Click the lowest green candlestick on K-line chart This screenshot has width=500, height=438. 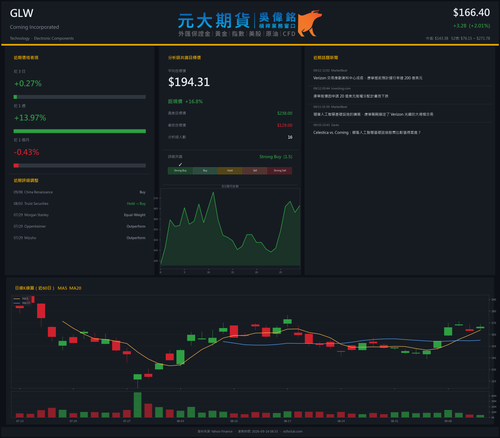pos(137,377)
